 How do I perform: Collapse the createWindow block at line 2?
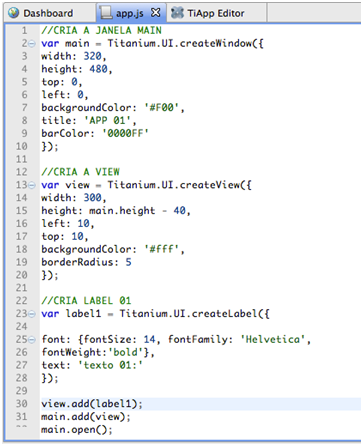point(32,44)
